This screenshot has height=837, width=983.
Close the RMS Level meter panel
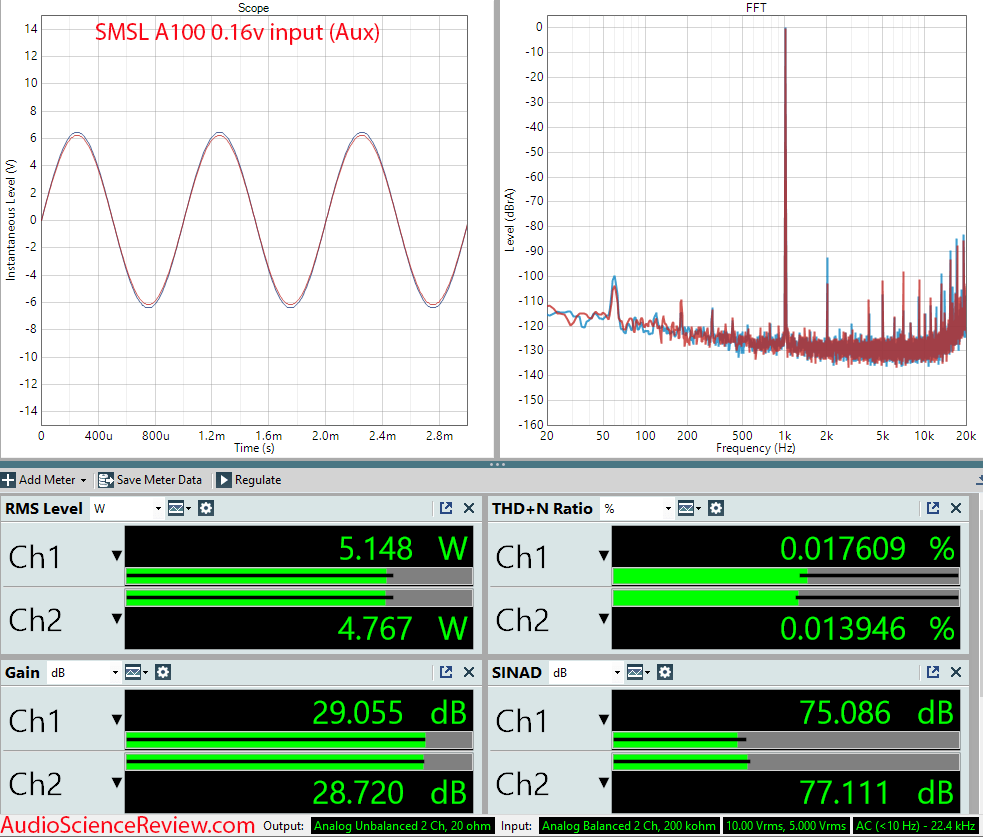coord(468,508)
